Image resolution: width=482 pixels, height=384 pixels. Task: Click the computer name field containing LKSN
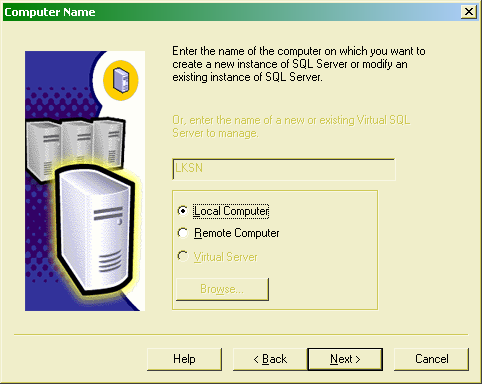click(x=284, y=169)
